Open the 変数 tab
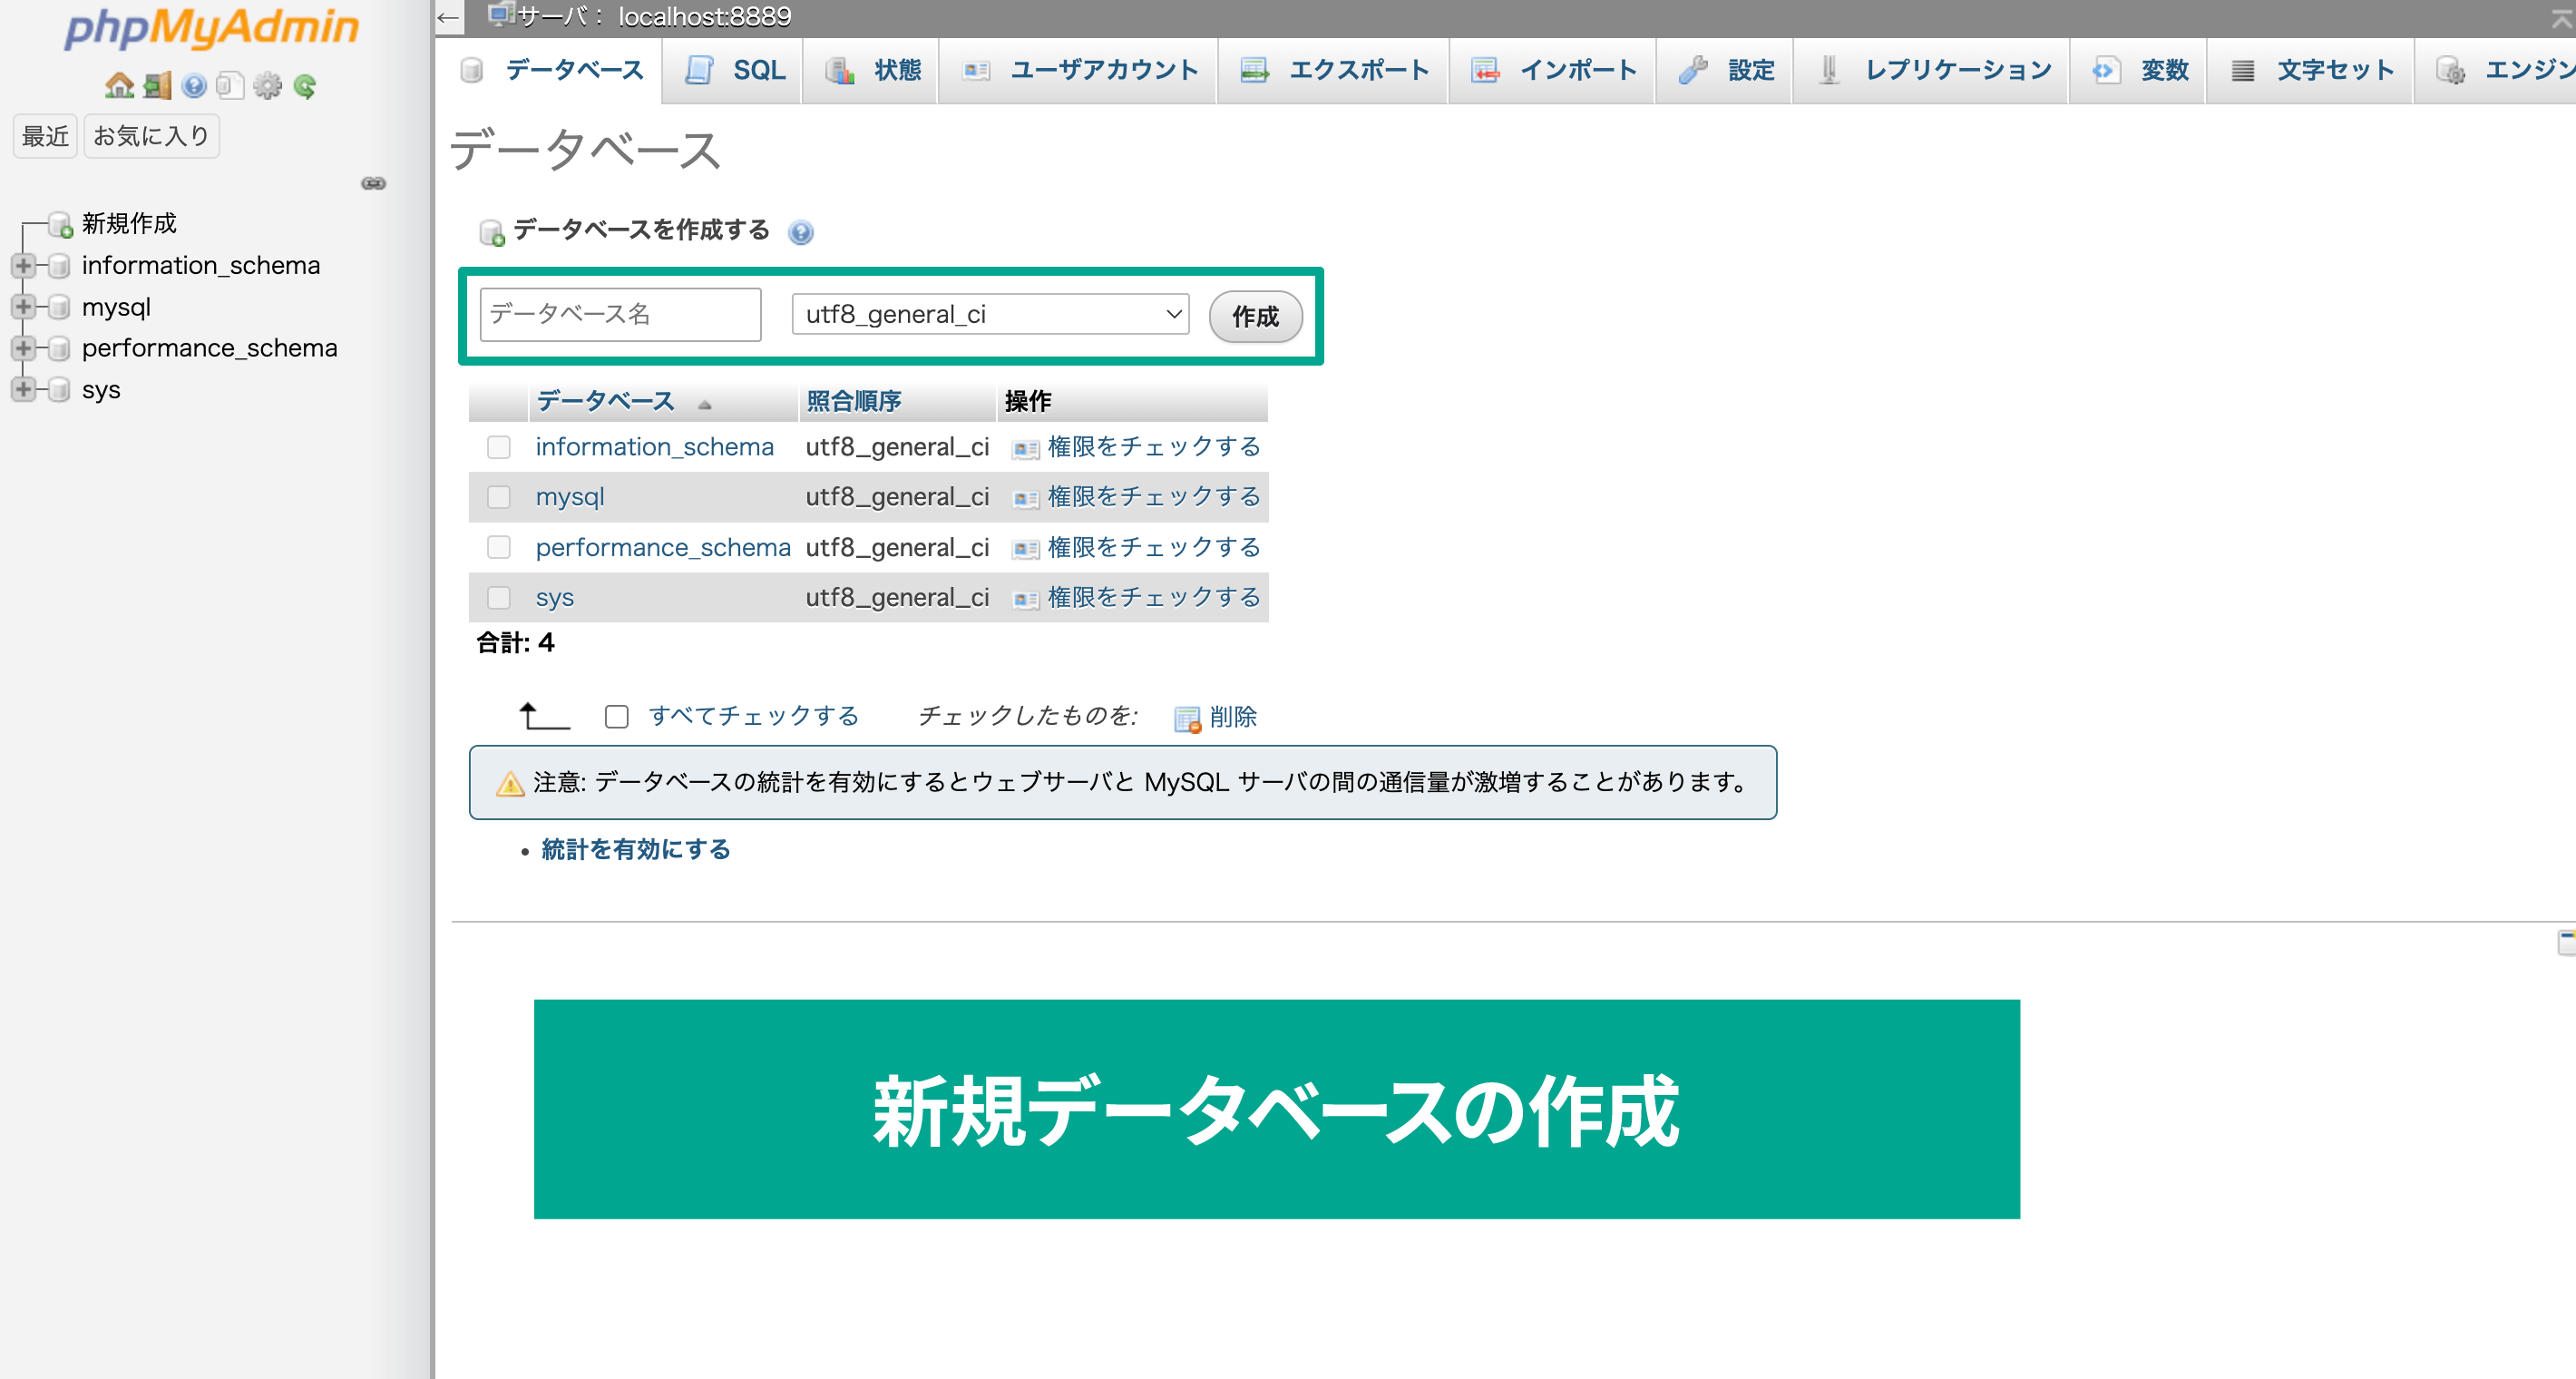 [2139, 70]
